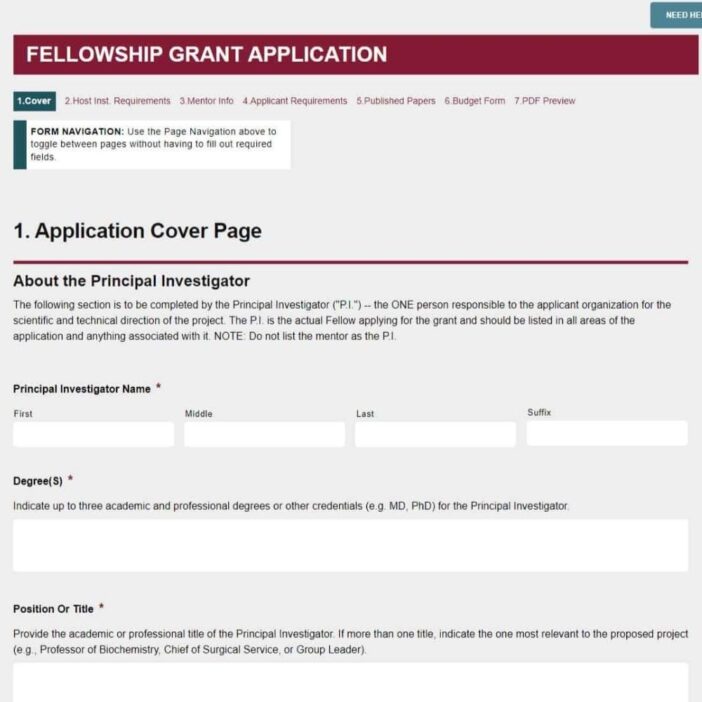Click the Suffix input box
This screenshot has height=702, width=702.
point(607,433)
